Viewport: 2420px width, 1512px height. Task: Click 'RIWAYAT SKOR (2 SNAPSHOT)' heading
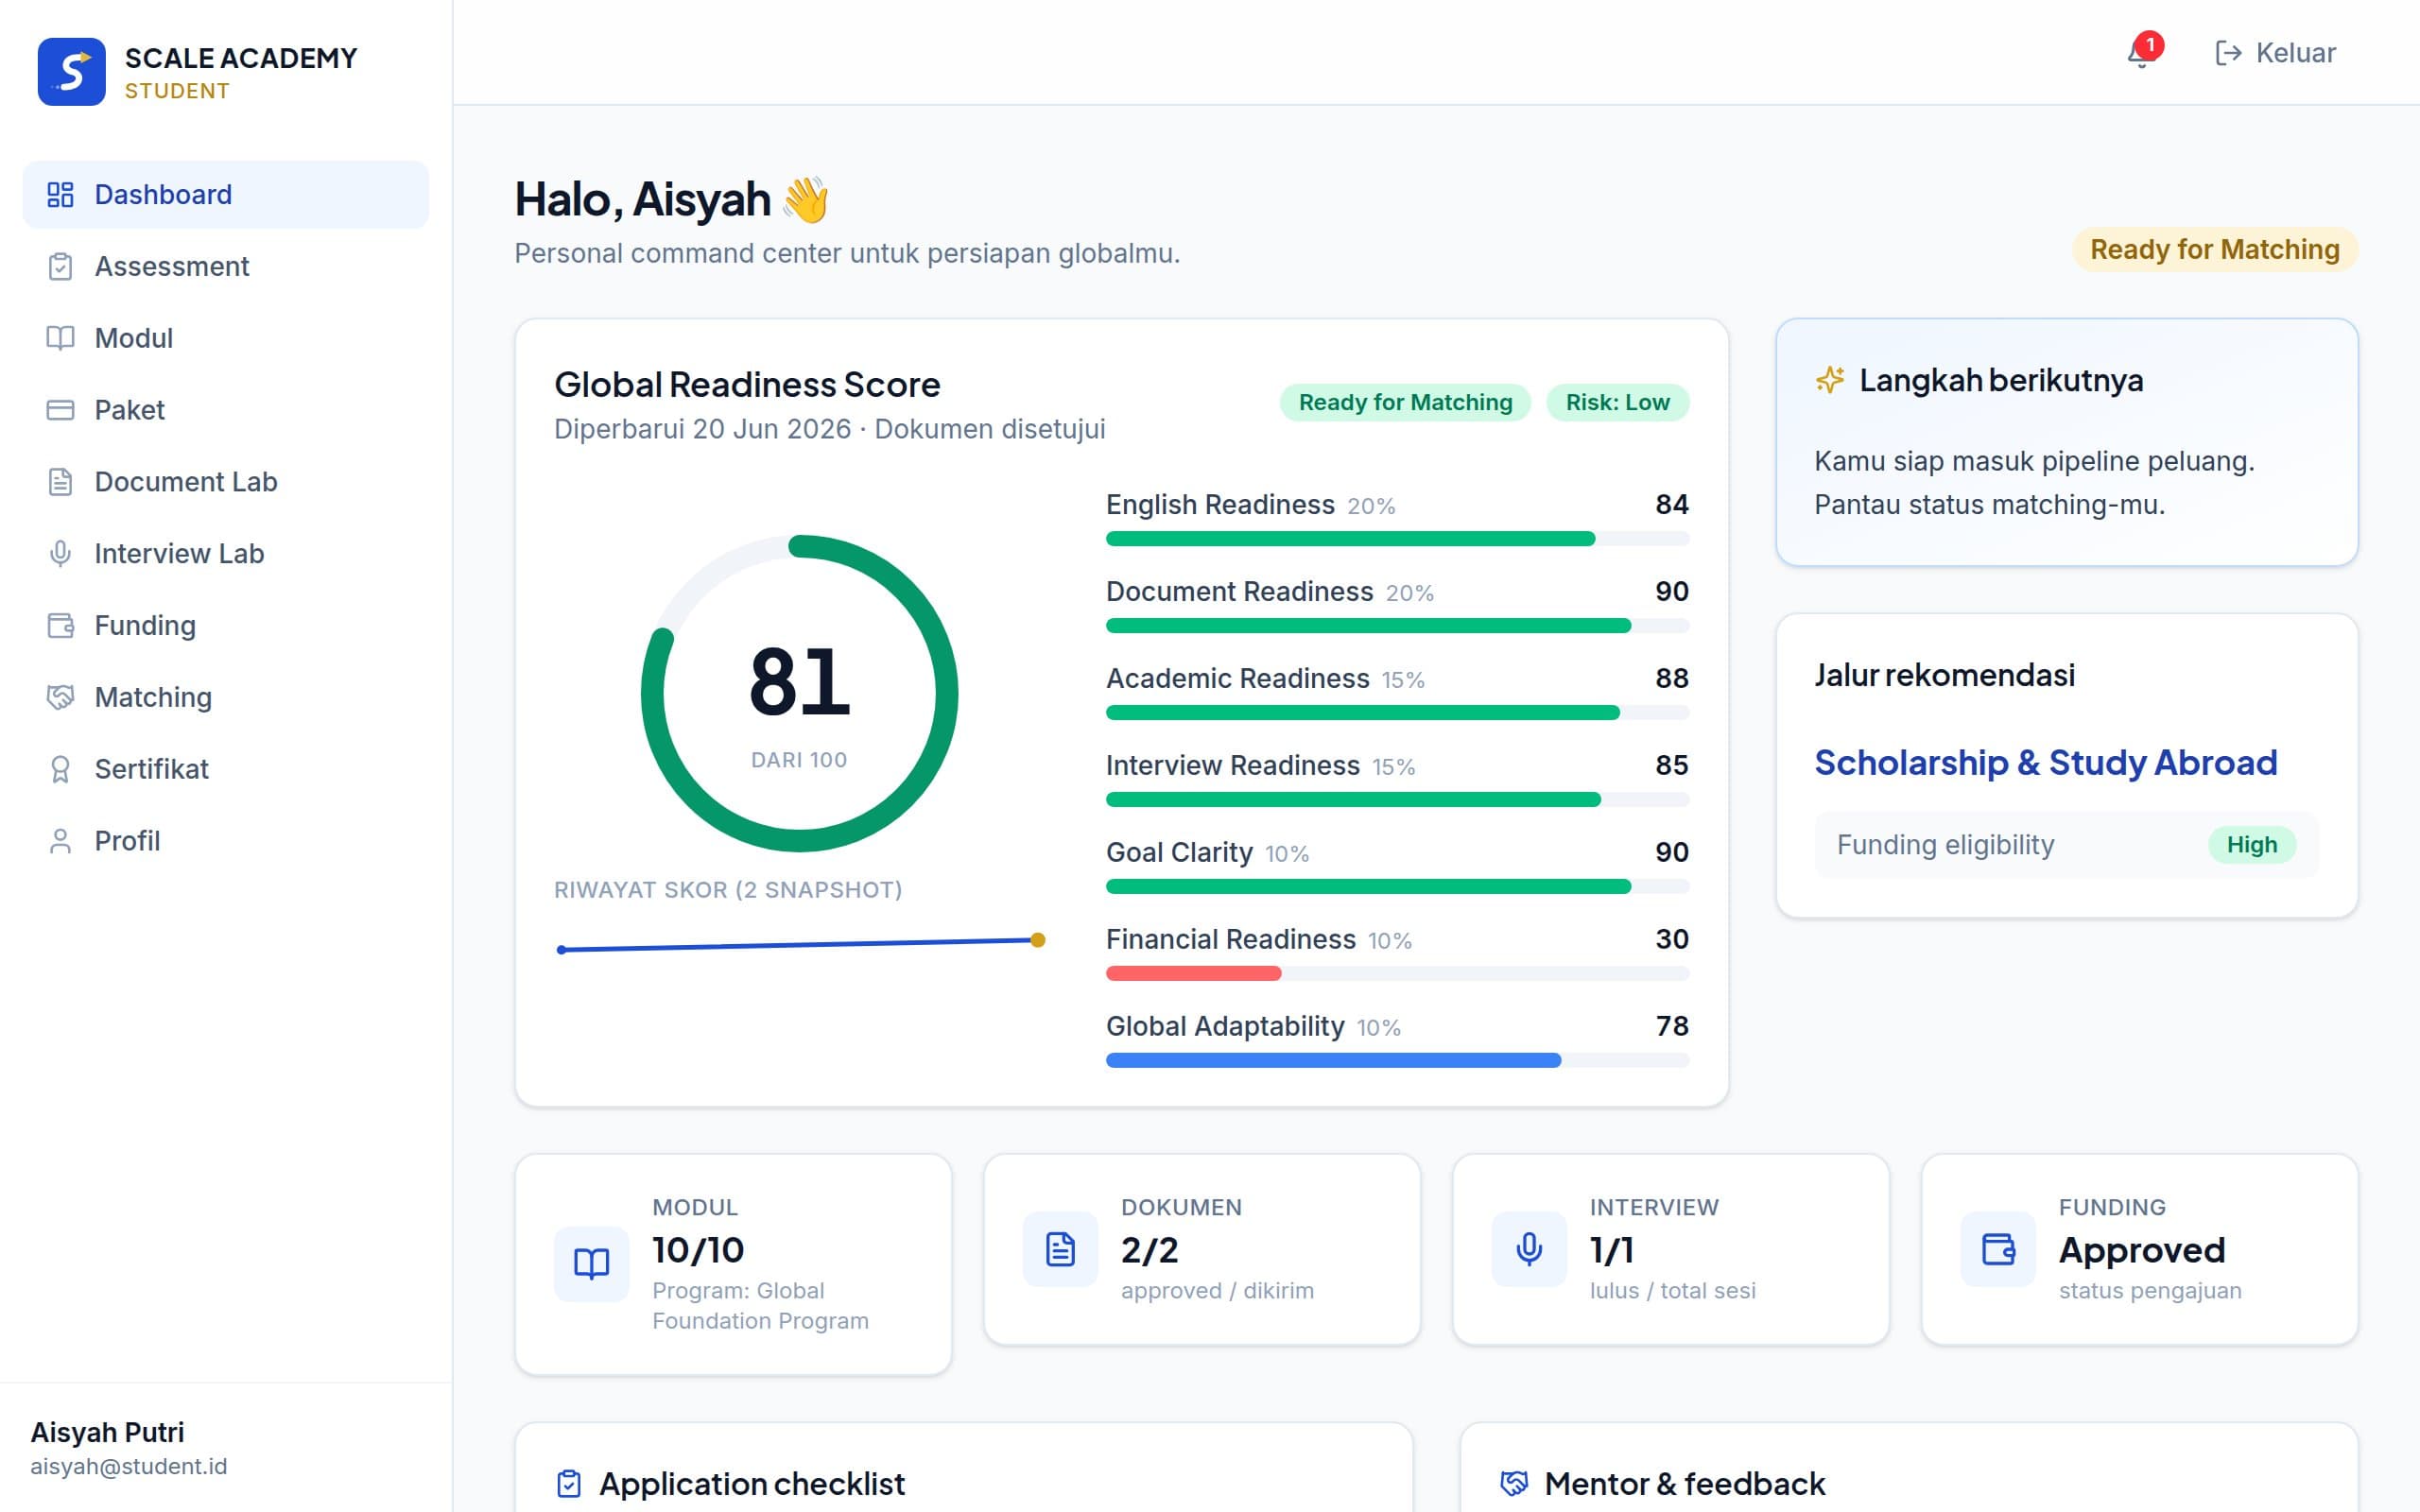click(x=728, y=890)
